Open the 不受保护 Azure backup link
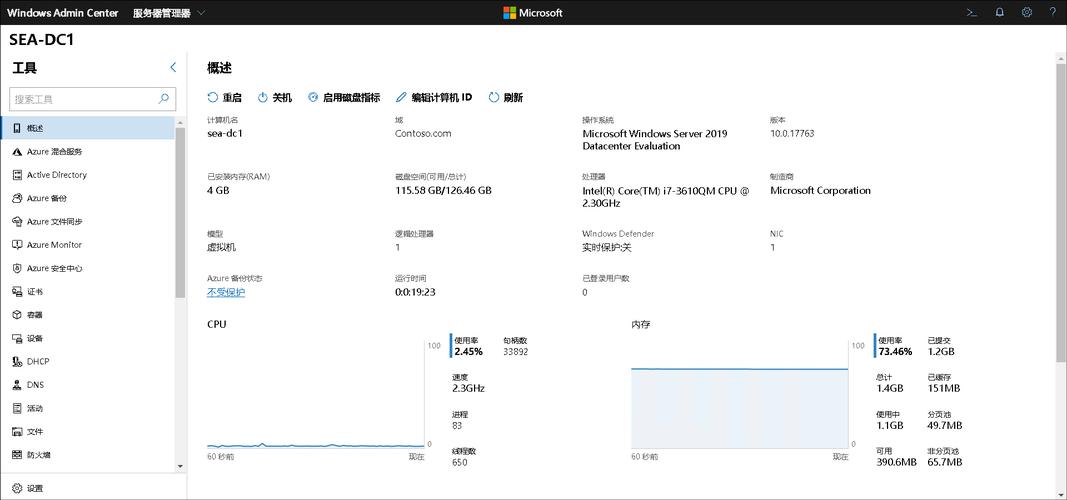Image resolution: width=1067 pixels, height=500 pixels. click(226, 293)
